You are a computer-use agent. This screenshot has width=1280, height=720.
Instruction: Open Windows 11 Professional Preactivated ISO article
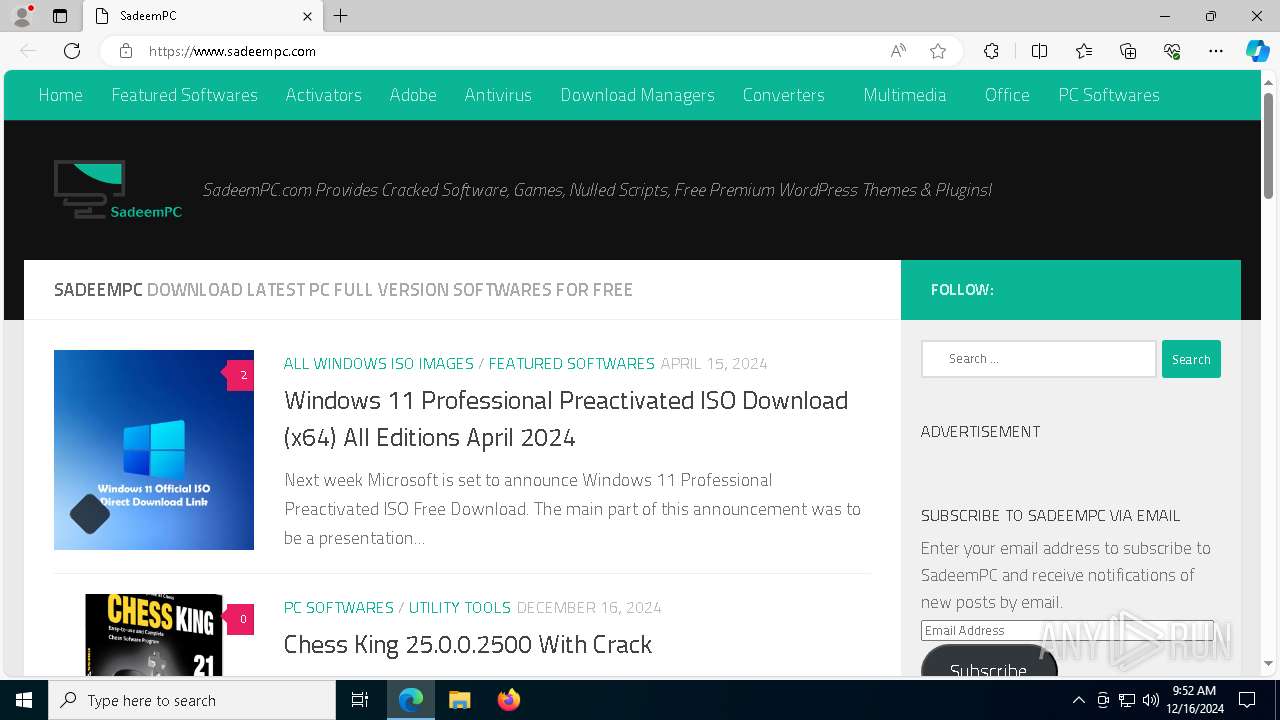[566, 419]
